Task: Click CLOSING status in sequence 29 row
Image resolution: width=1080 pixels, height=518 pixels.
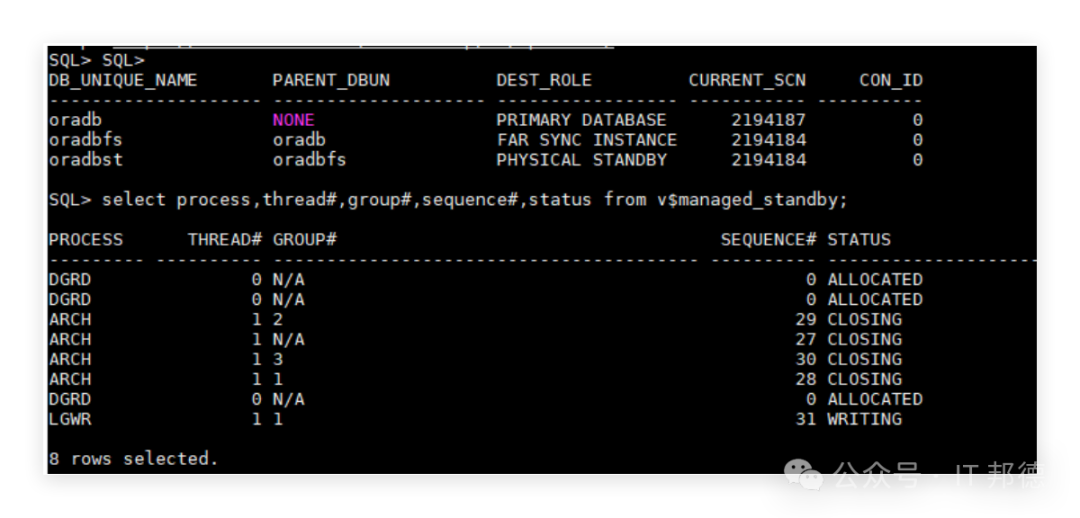Action: click(x=864, y=320)
